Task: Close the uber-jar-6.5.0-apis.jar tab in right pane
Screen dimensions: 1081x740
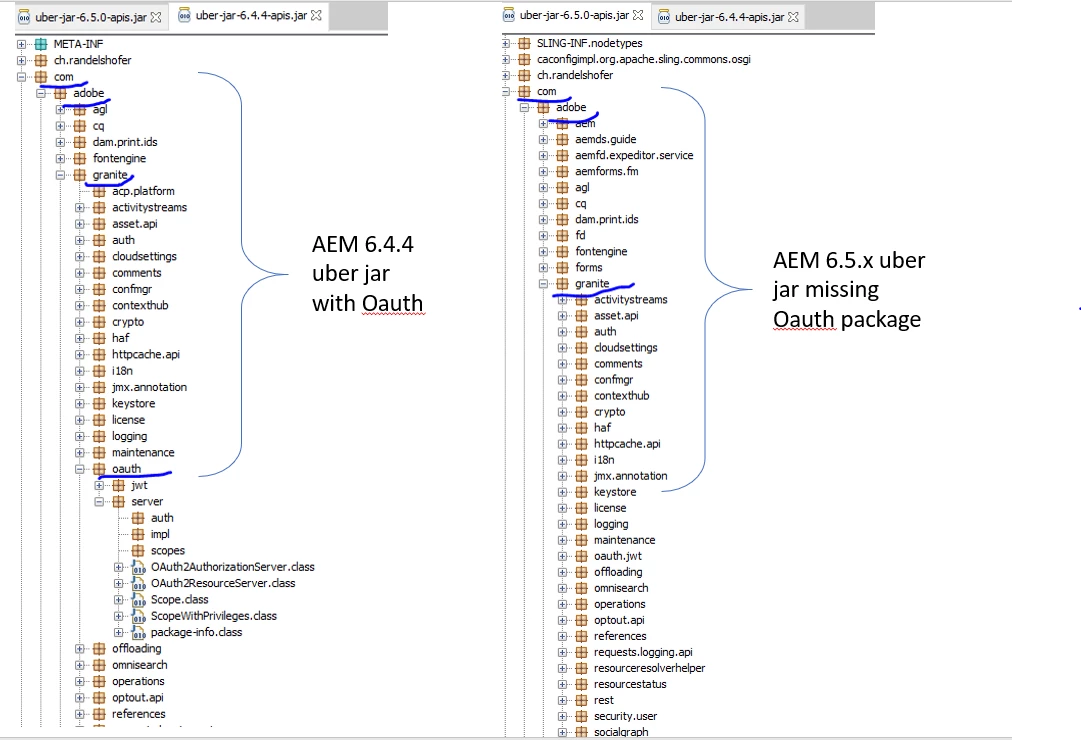Action: tap(638, 15)
